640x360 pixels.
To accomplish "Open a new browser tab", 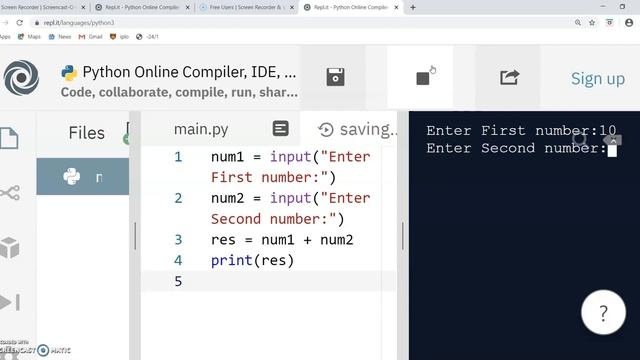I will pyautogui.click(x=413, y=7).
